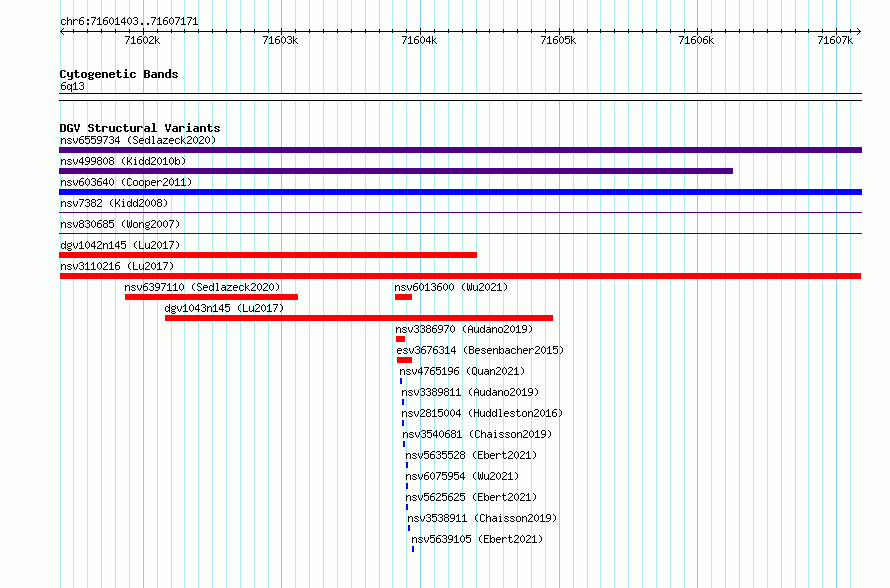890x588 pixels.
Task: Select the dgv1043n145 (Lu2017) red bar
Action: [359, 318]
